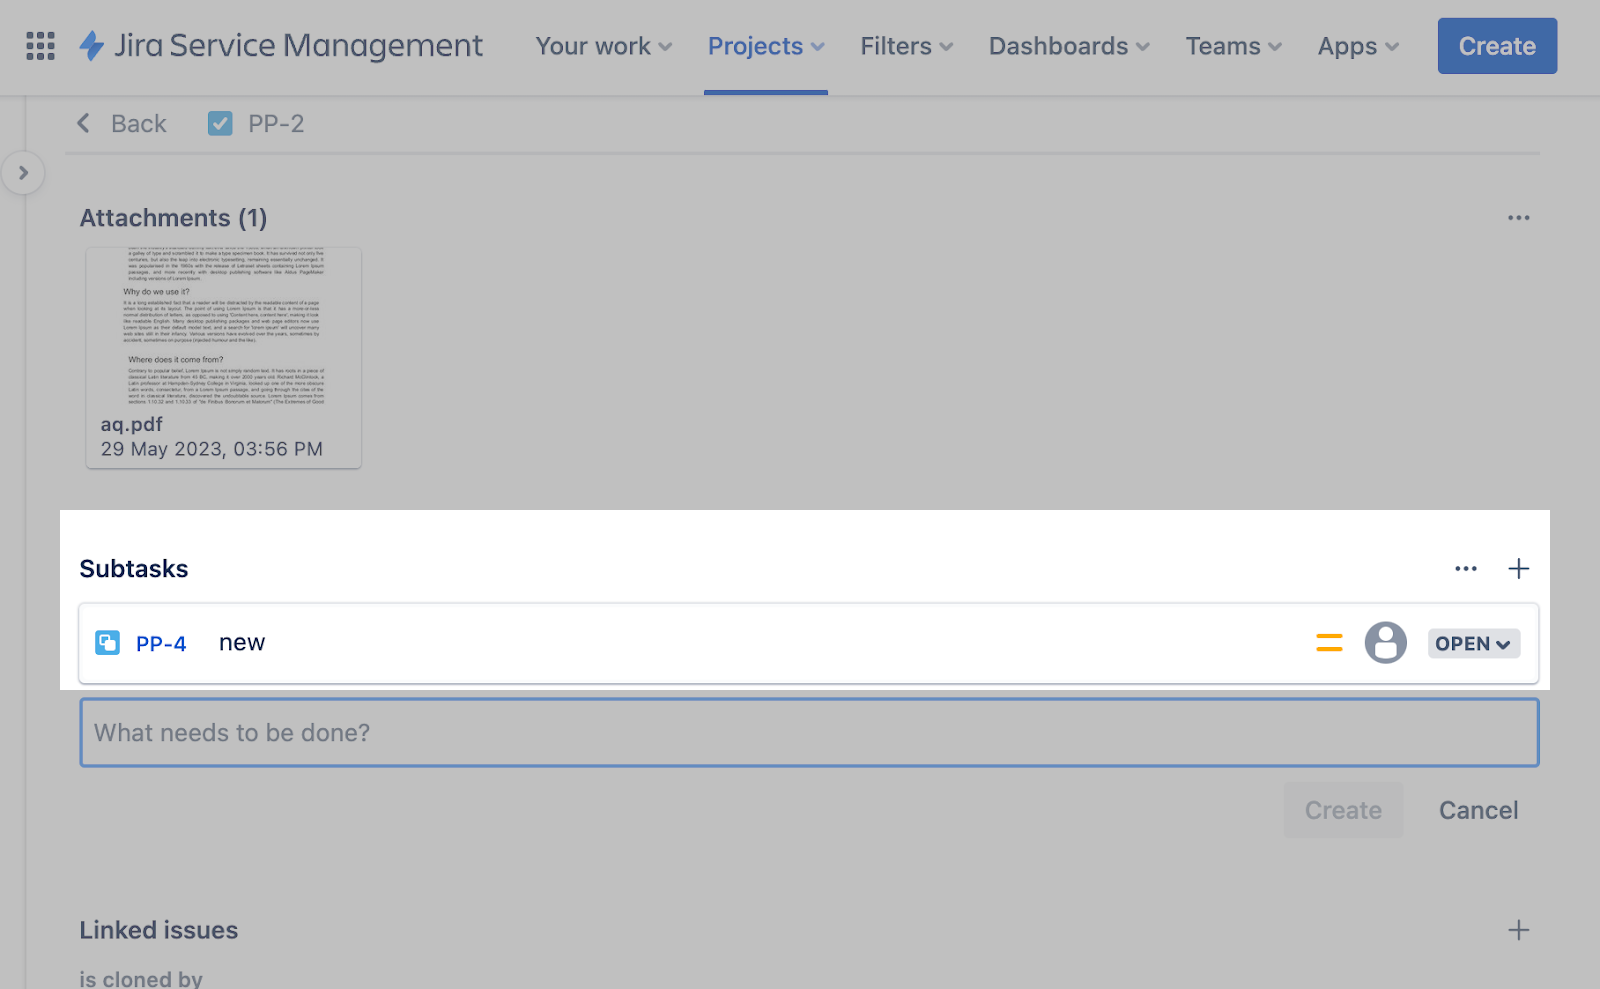
Task: Cancel the new subtask creation
Action: (x=1477, y=810)
